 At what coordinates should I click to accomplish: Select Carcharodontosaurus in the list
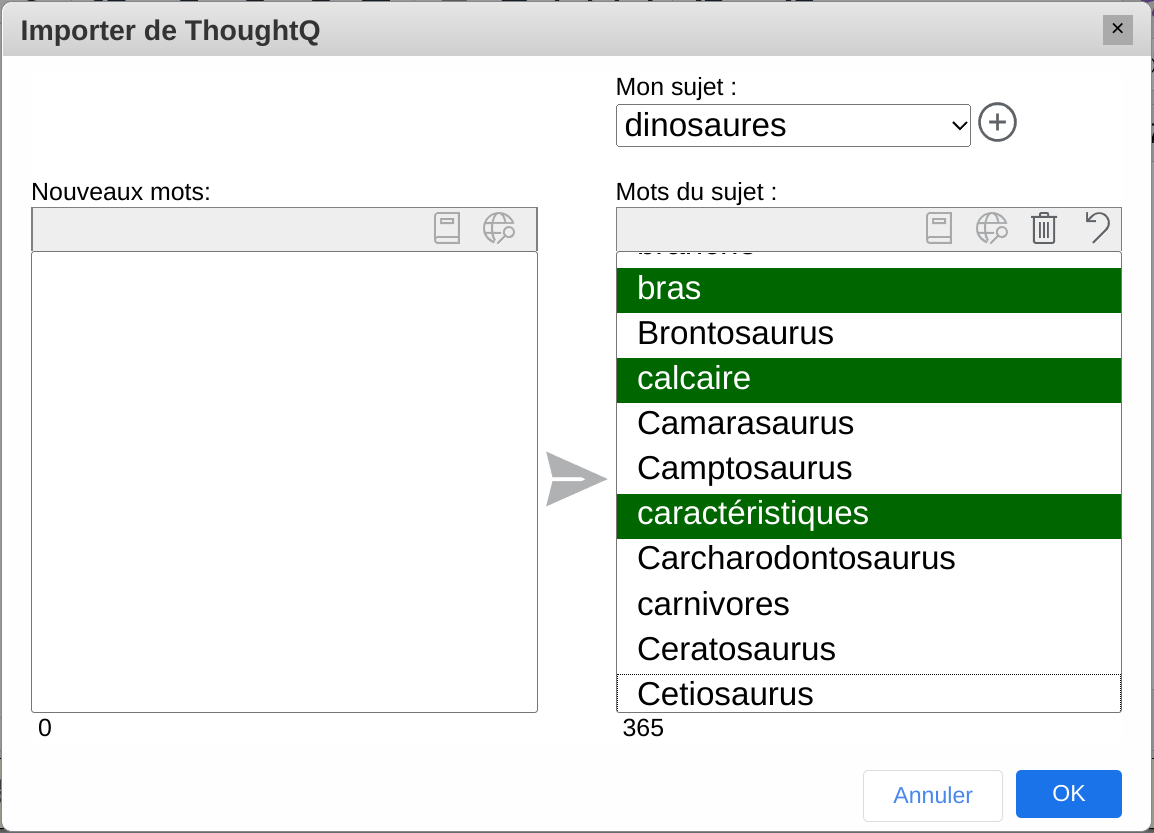[868, 560]
